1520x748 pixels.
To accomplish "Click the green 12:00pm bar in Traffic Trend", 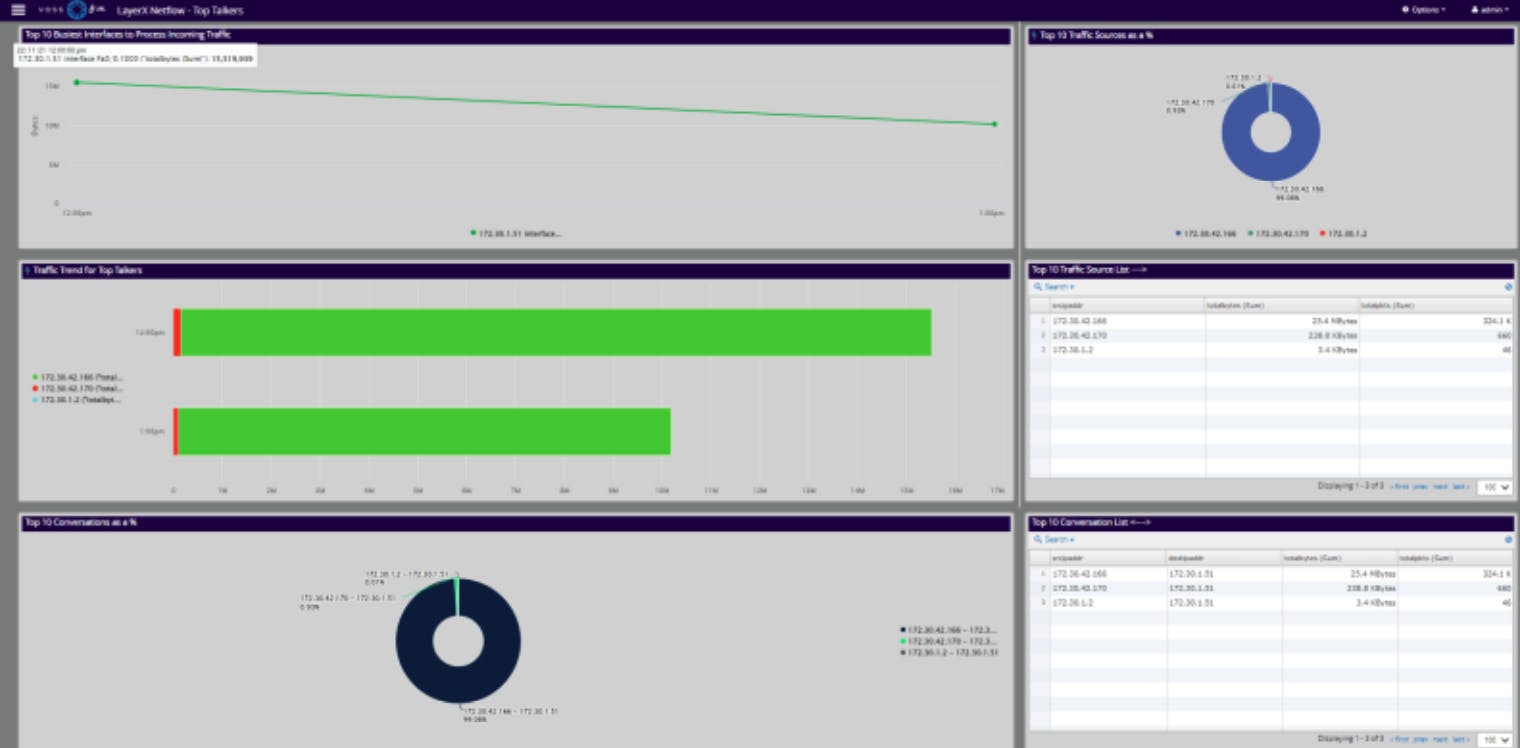I will point(555,332).
